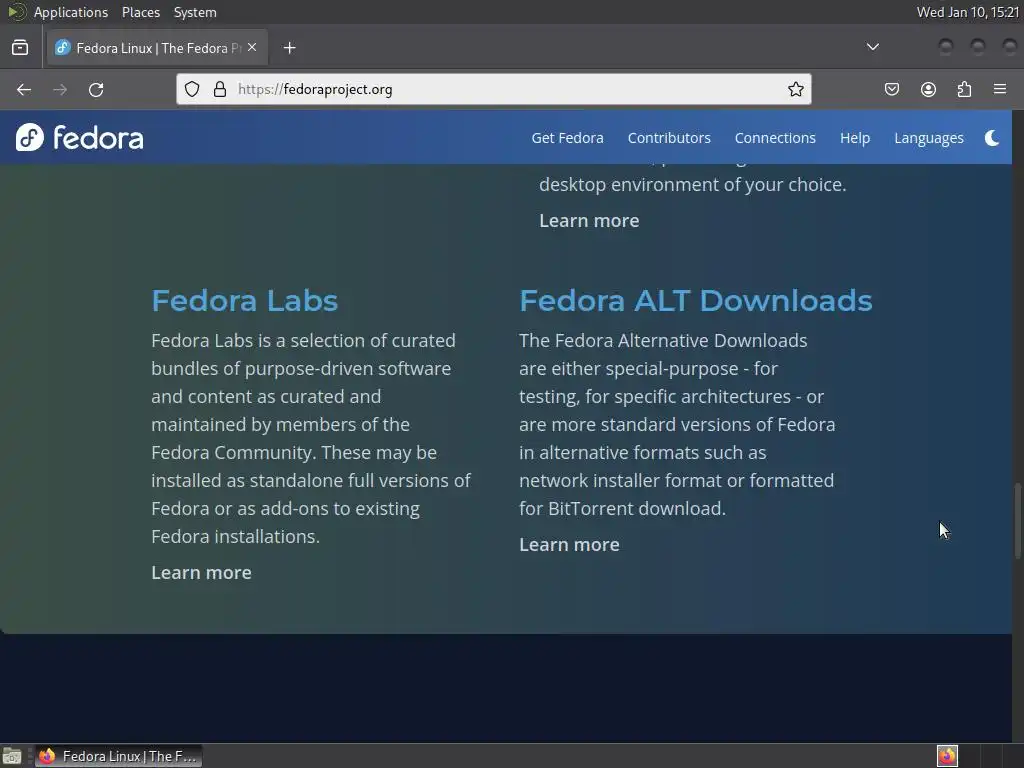Click the URL address bar
This screenshot has width=1024, height=768.
(494, 89)
